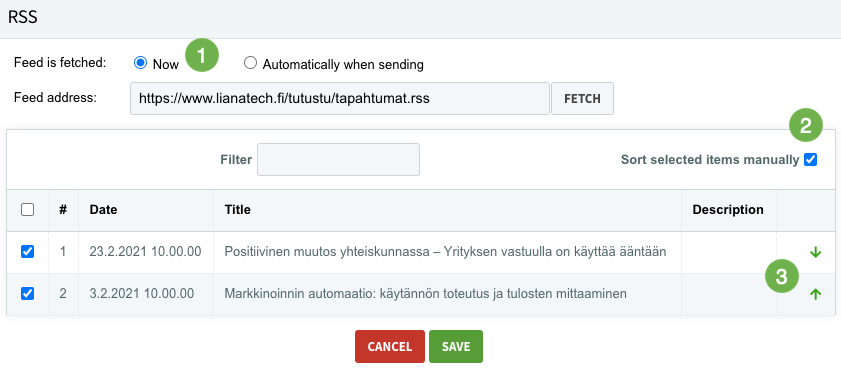Focus the Feed address input field

(340, 99)
